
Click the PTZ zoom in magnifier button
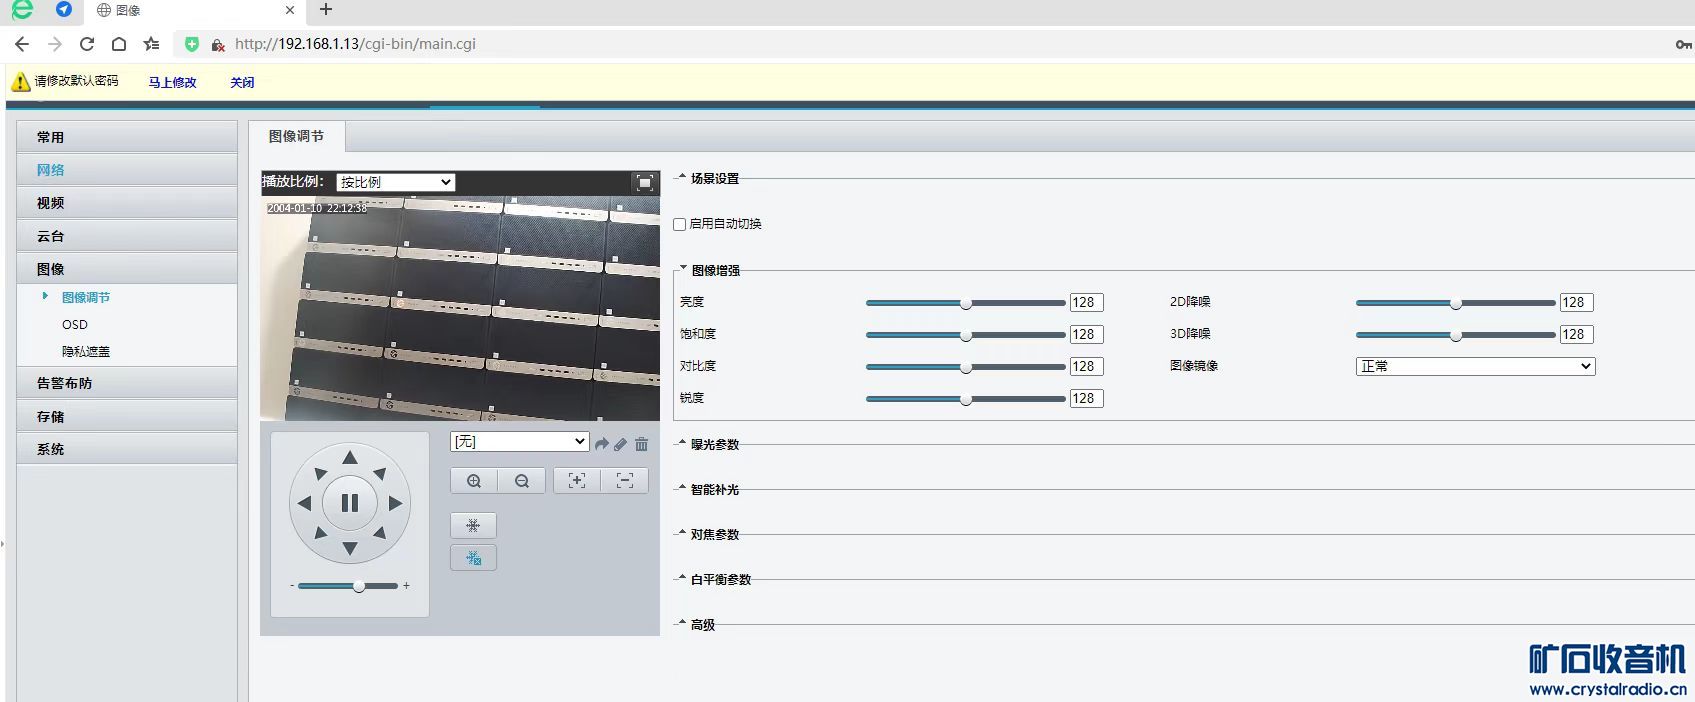[474, 481]
